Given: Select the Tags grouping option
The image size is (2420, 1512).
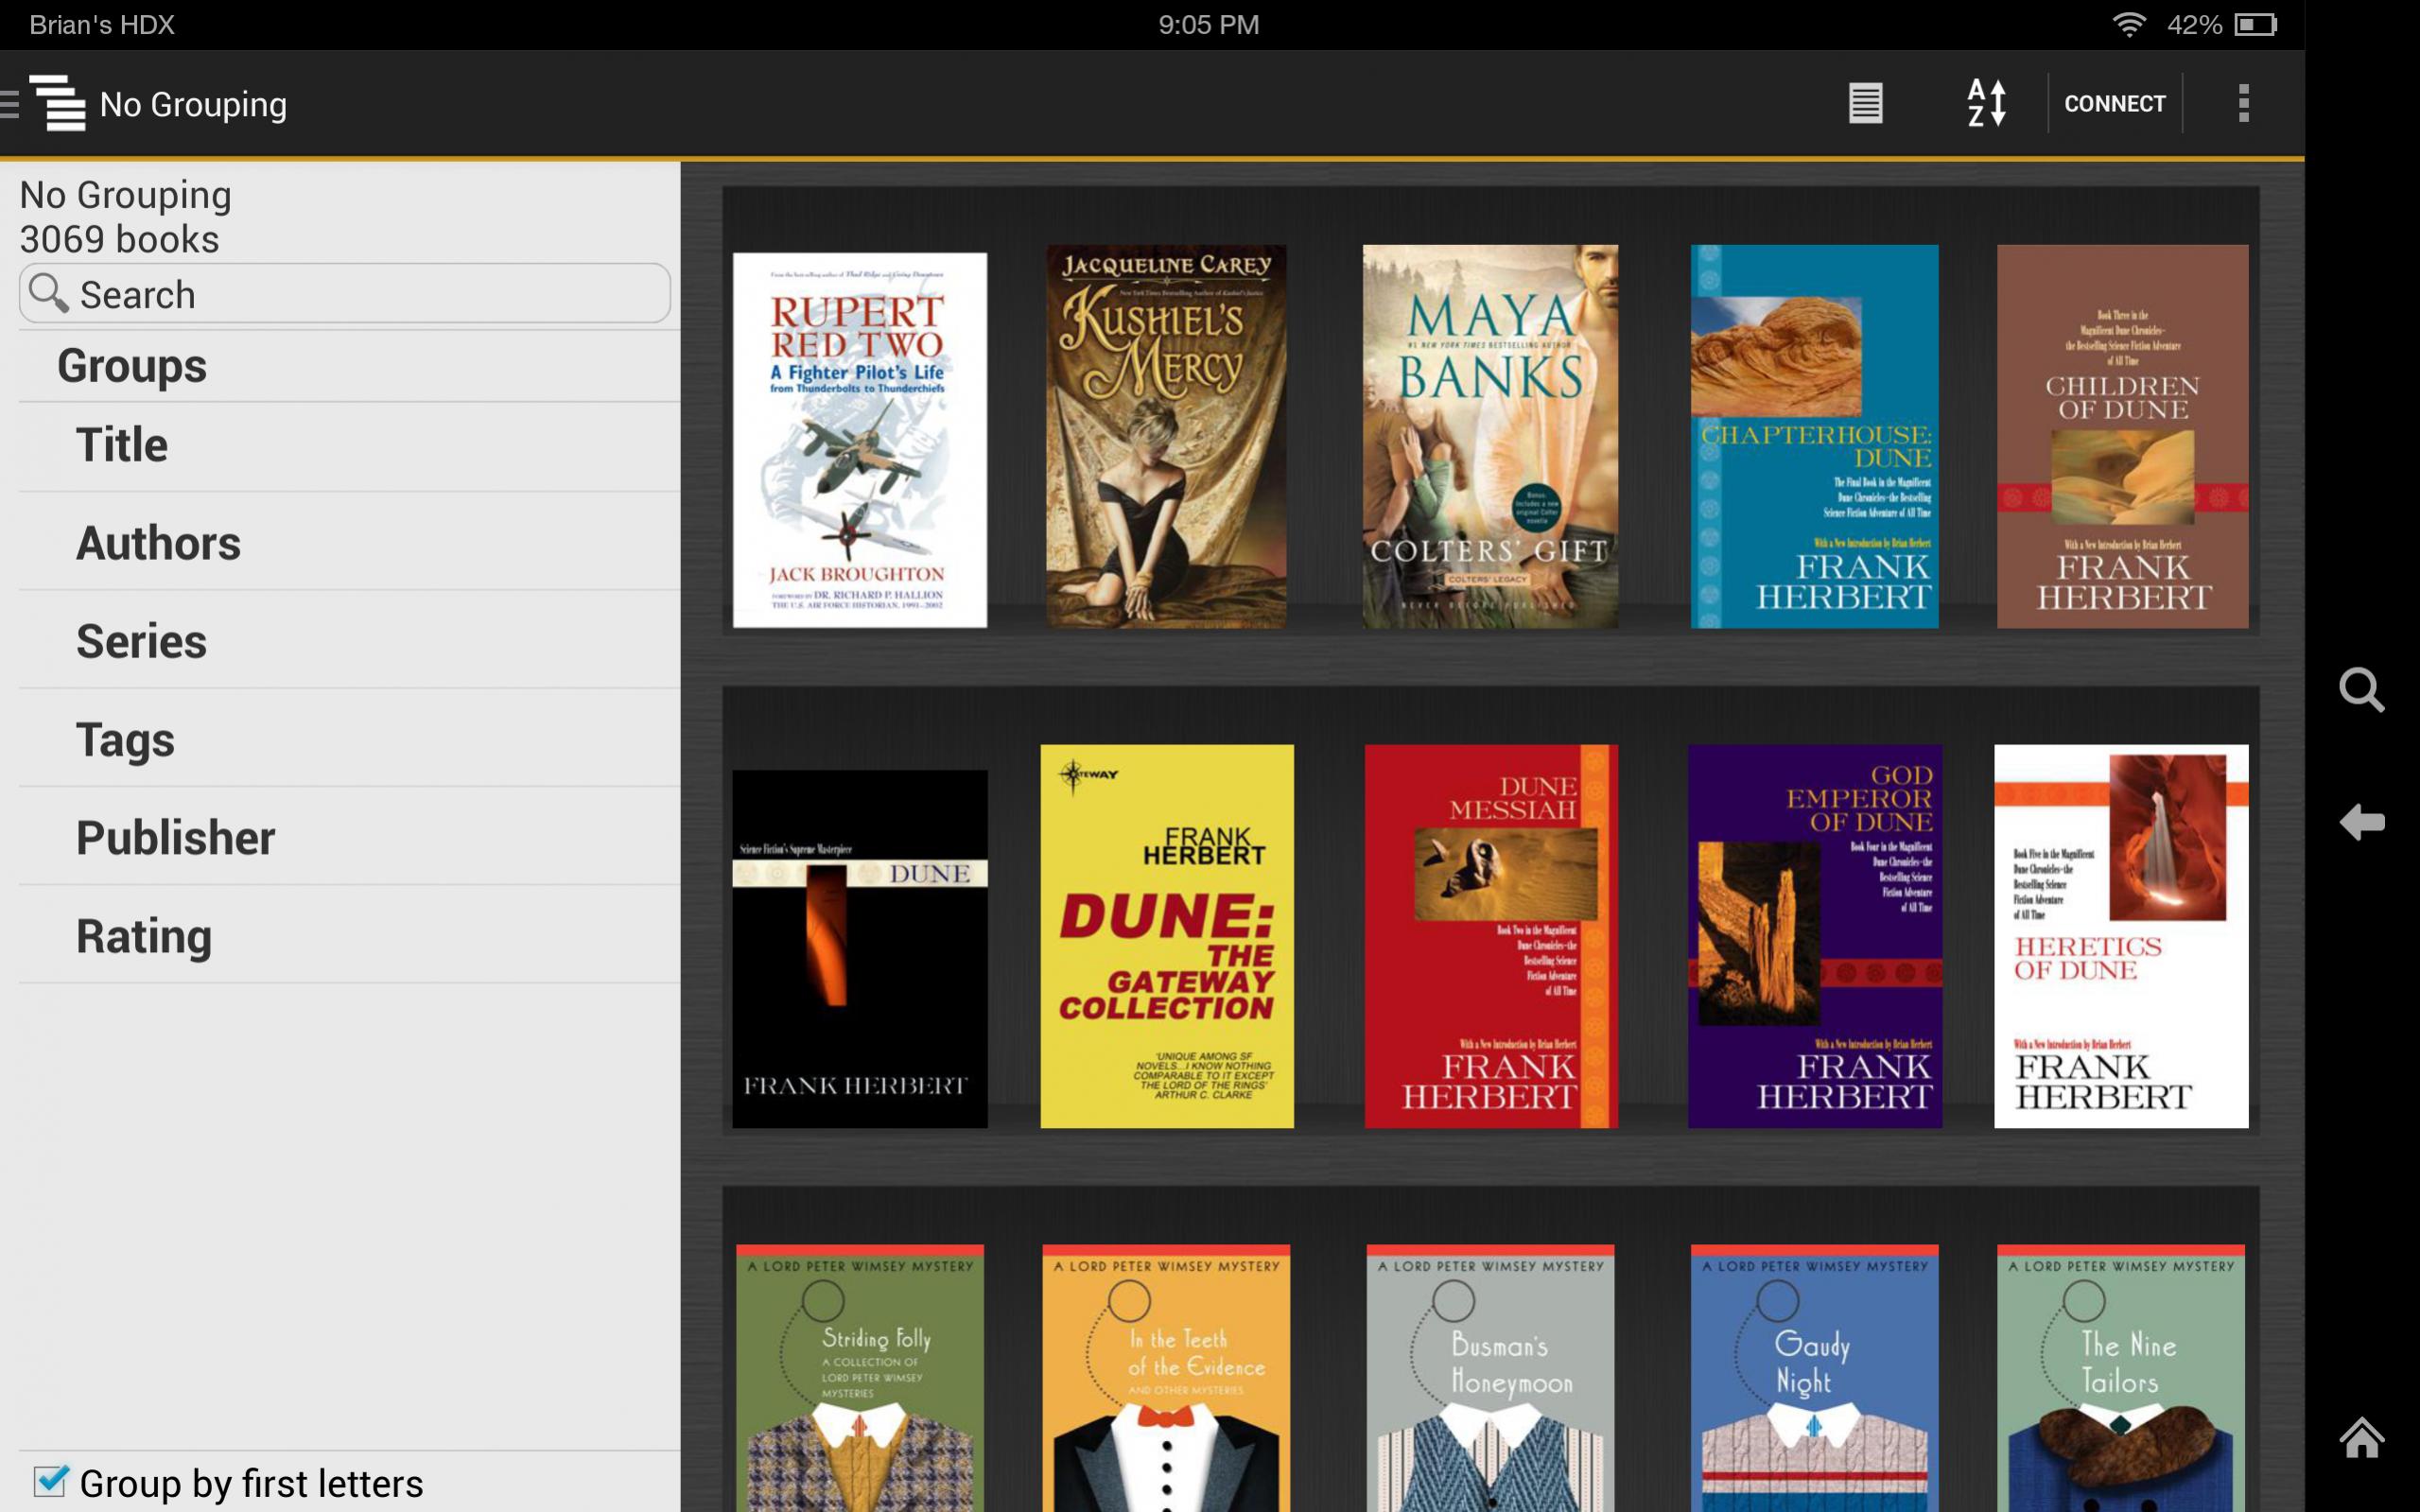Looking at the screenshot, I should (125, 740).
